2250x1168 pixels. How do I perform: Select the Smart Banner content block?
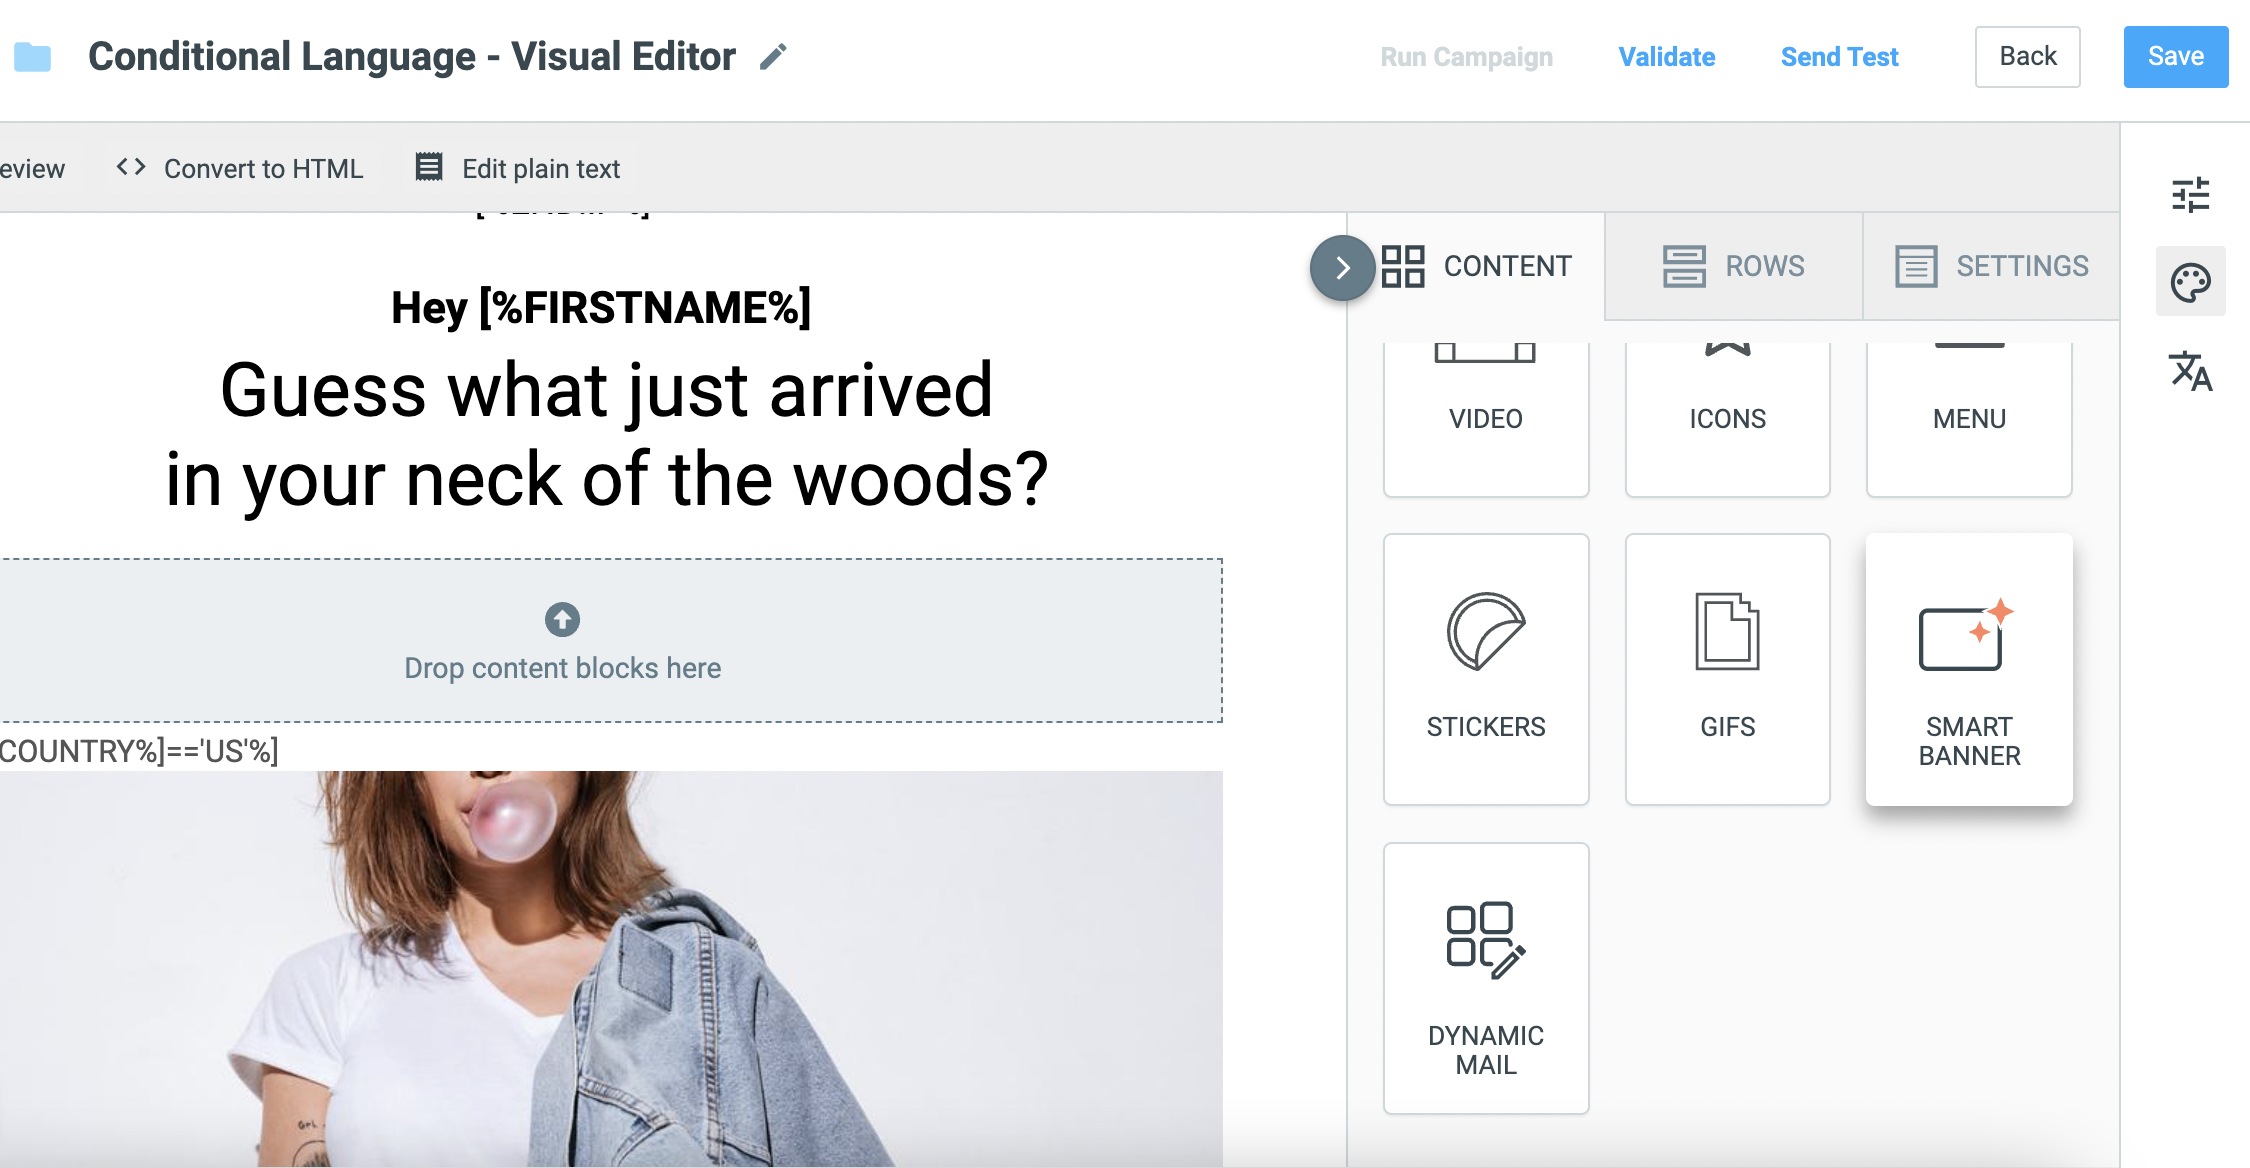pyautogui.click(x=1969, y=669)
